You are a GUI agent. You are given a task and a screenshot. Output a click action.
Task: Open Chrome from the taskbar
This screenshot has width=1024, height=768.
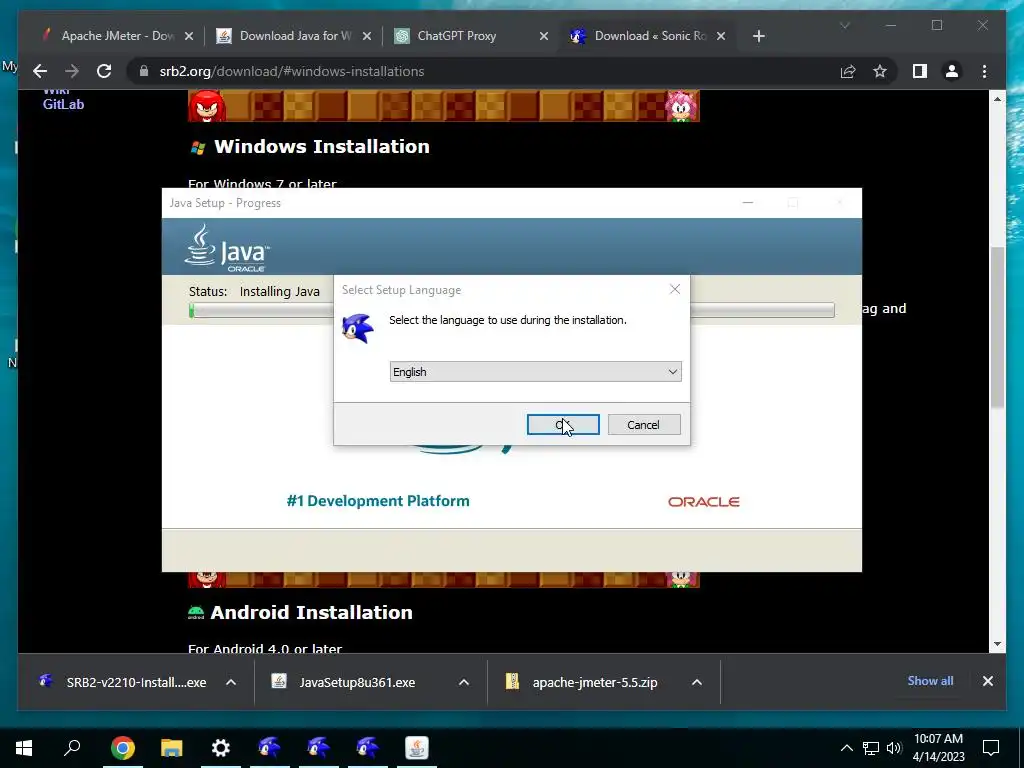click(x=122, y=748)
